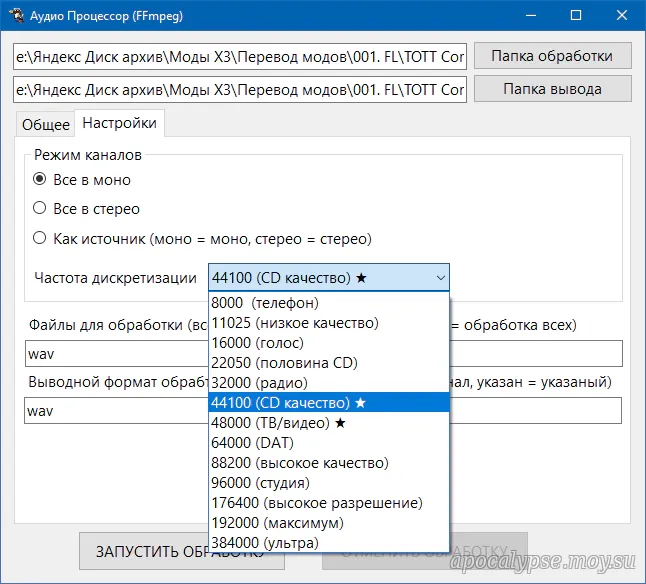Choose 64000 (DAT) sample rate
Viewport: 646px width, 584px height.
(329, 443)
